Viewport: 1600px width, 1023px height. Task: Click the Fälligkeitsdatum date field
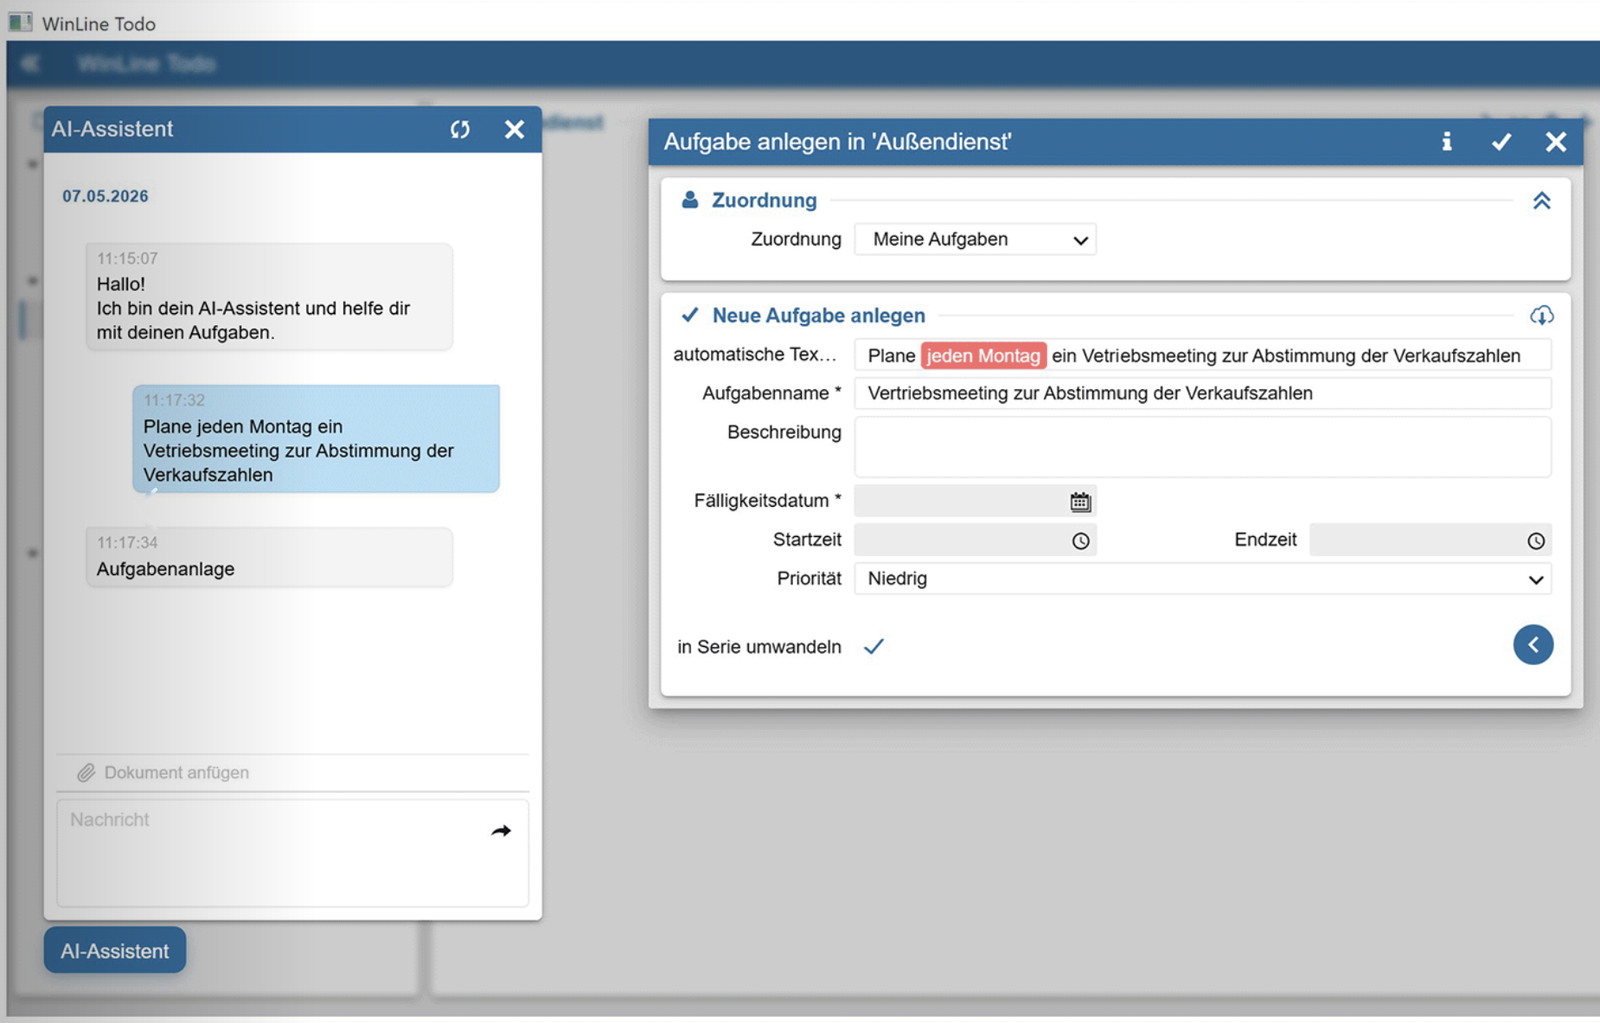pos(975,501)
